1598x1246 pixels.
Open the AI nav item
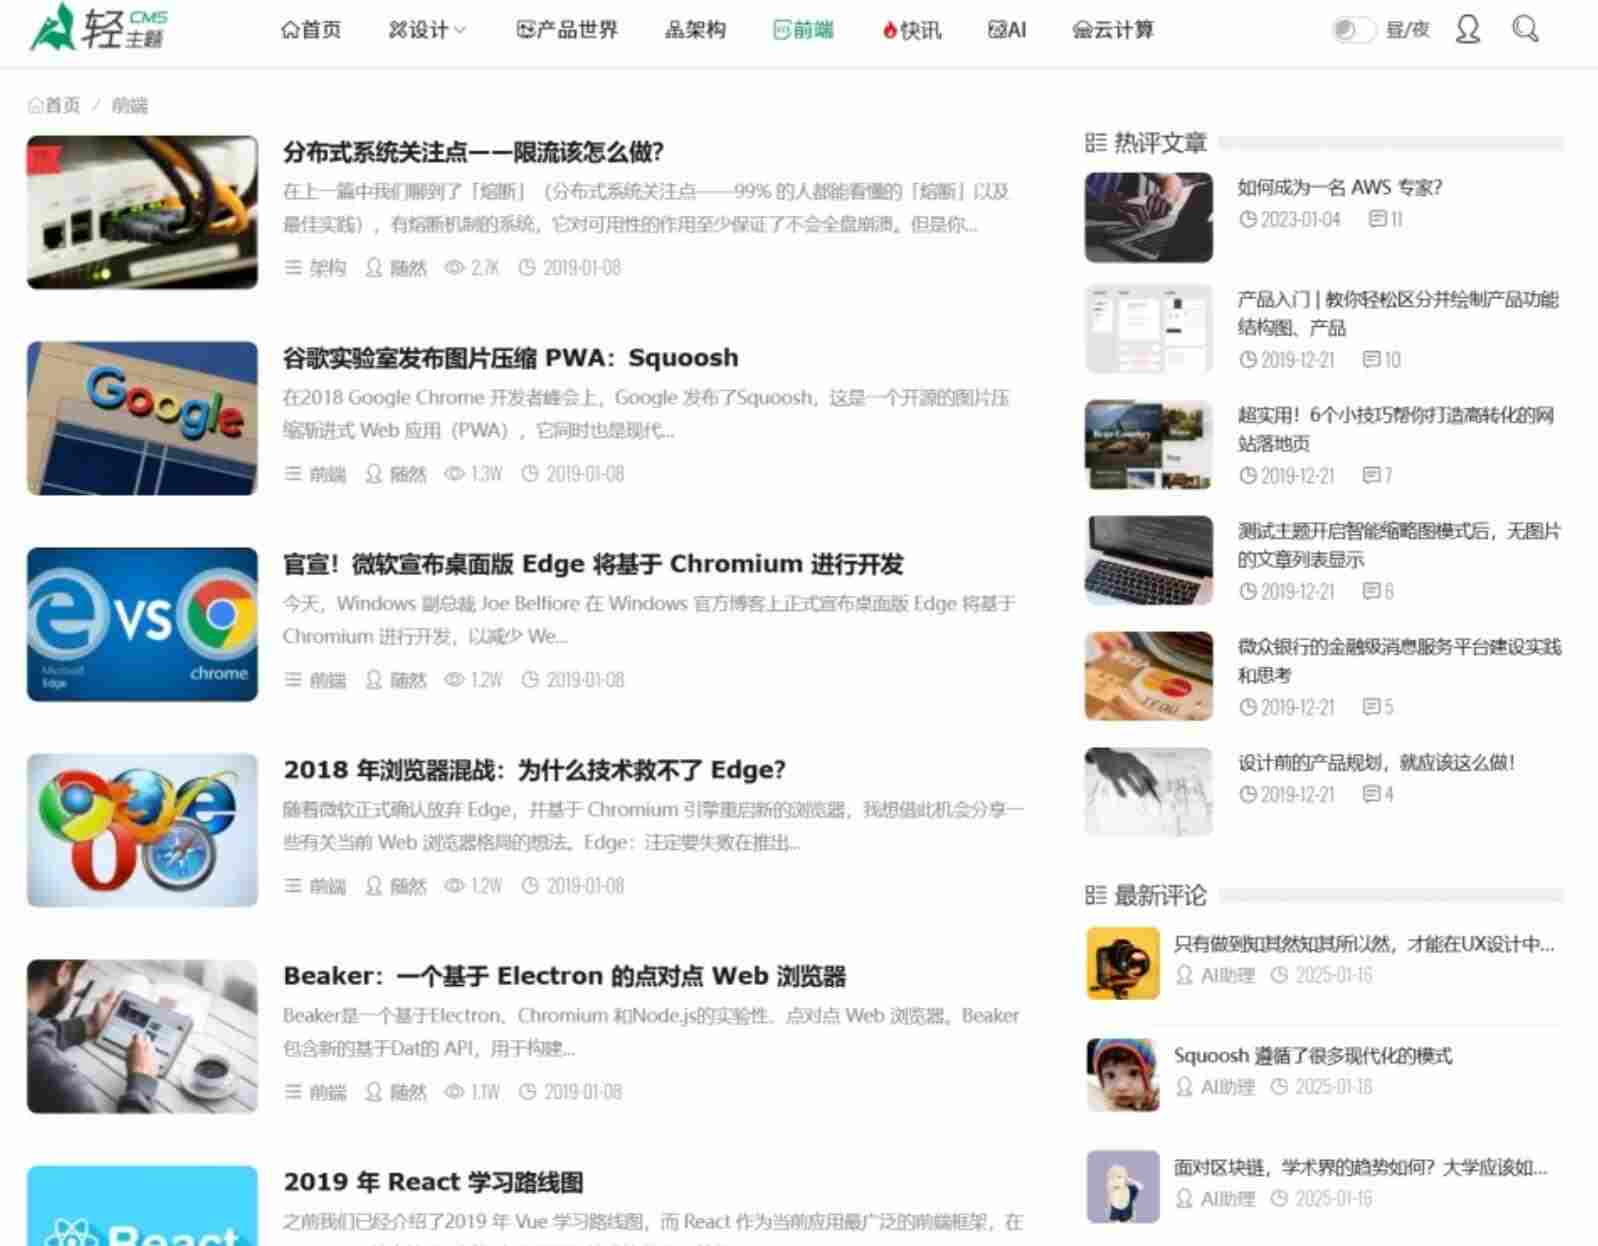[x=1007, y=30]
